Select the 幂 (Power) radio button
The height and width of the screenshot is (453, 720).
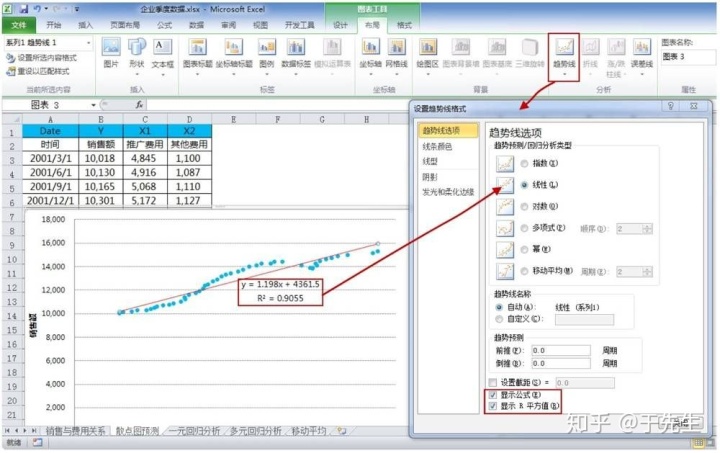click(x=524, y=250)
